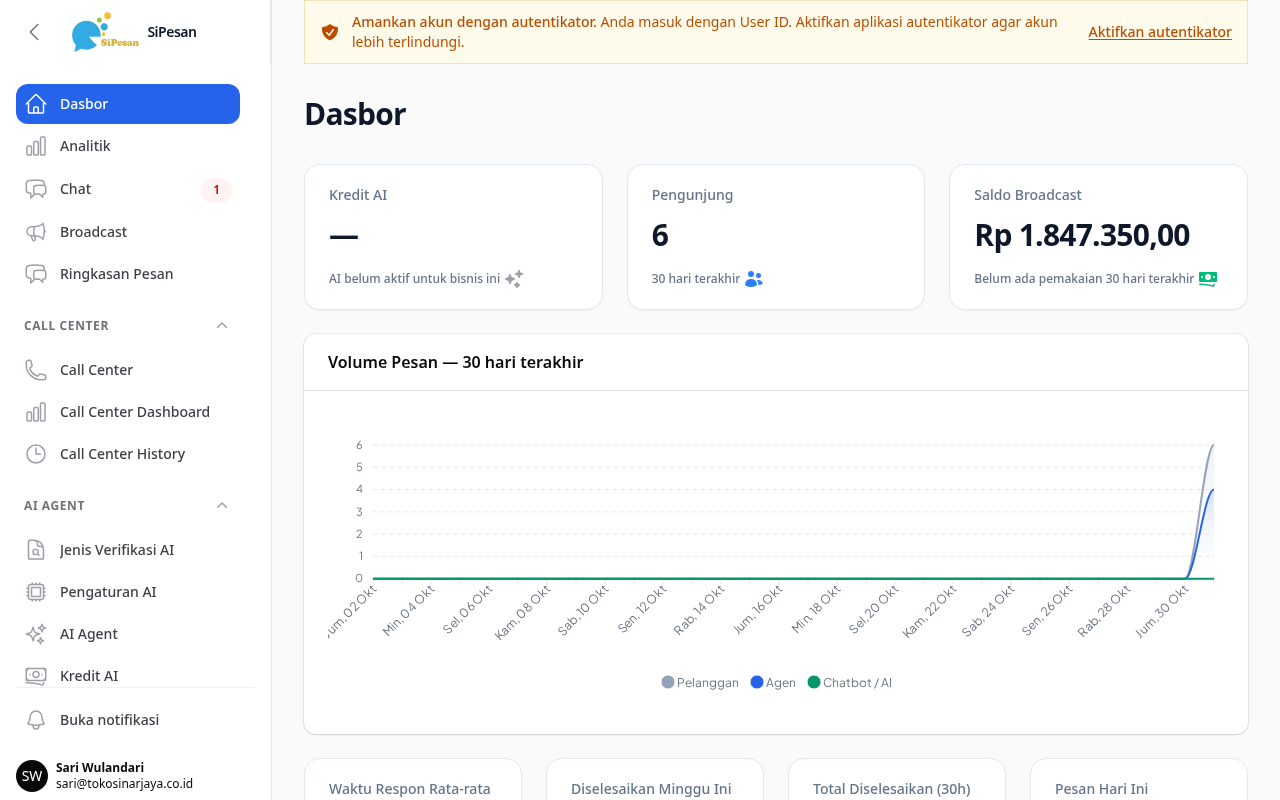Image resolution: width=1280 pixels, height=800 pixels.
Task: Open the Ringkasan Pesan icon
Action: coord(36,274)
